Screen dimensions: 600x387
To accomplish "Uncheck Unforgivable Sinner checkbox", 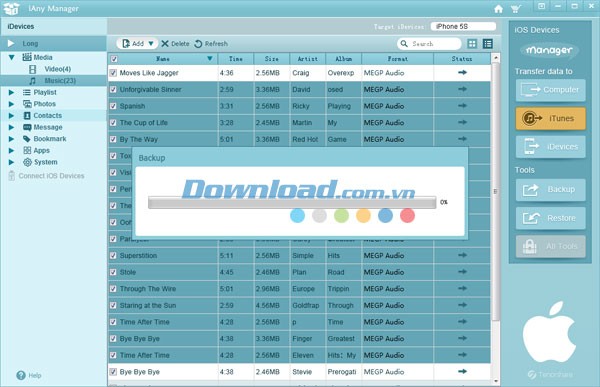I will [x=113, y=90].
